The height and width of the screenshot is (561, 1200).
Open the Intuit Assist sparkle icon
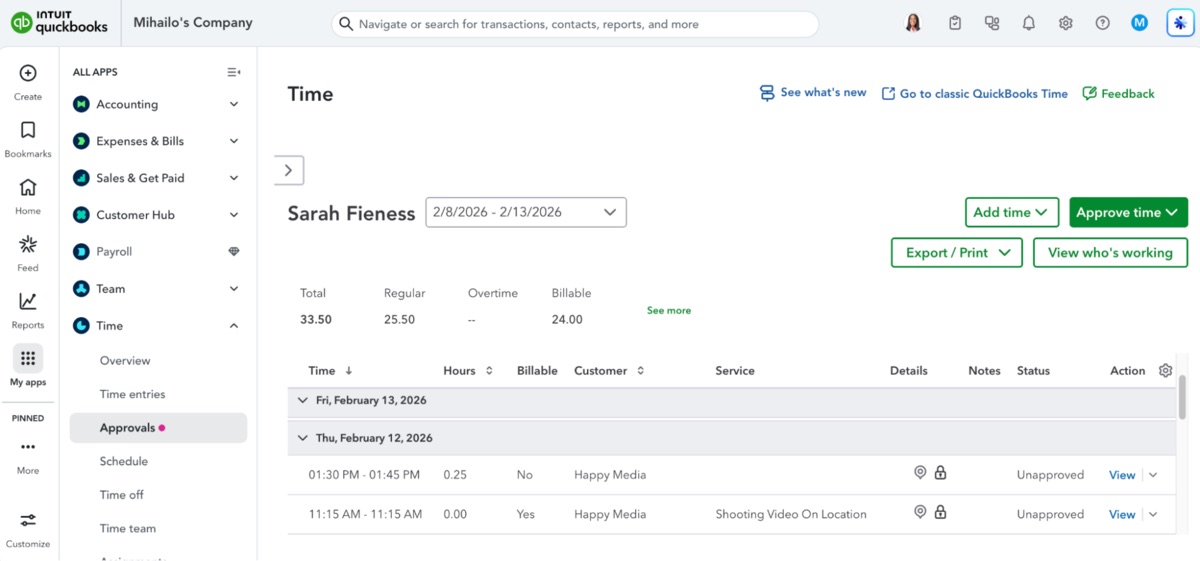[1180, 23]
